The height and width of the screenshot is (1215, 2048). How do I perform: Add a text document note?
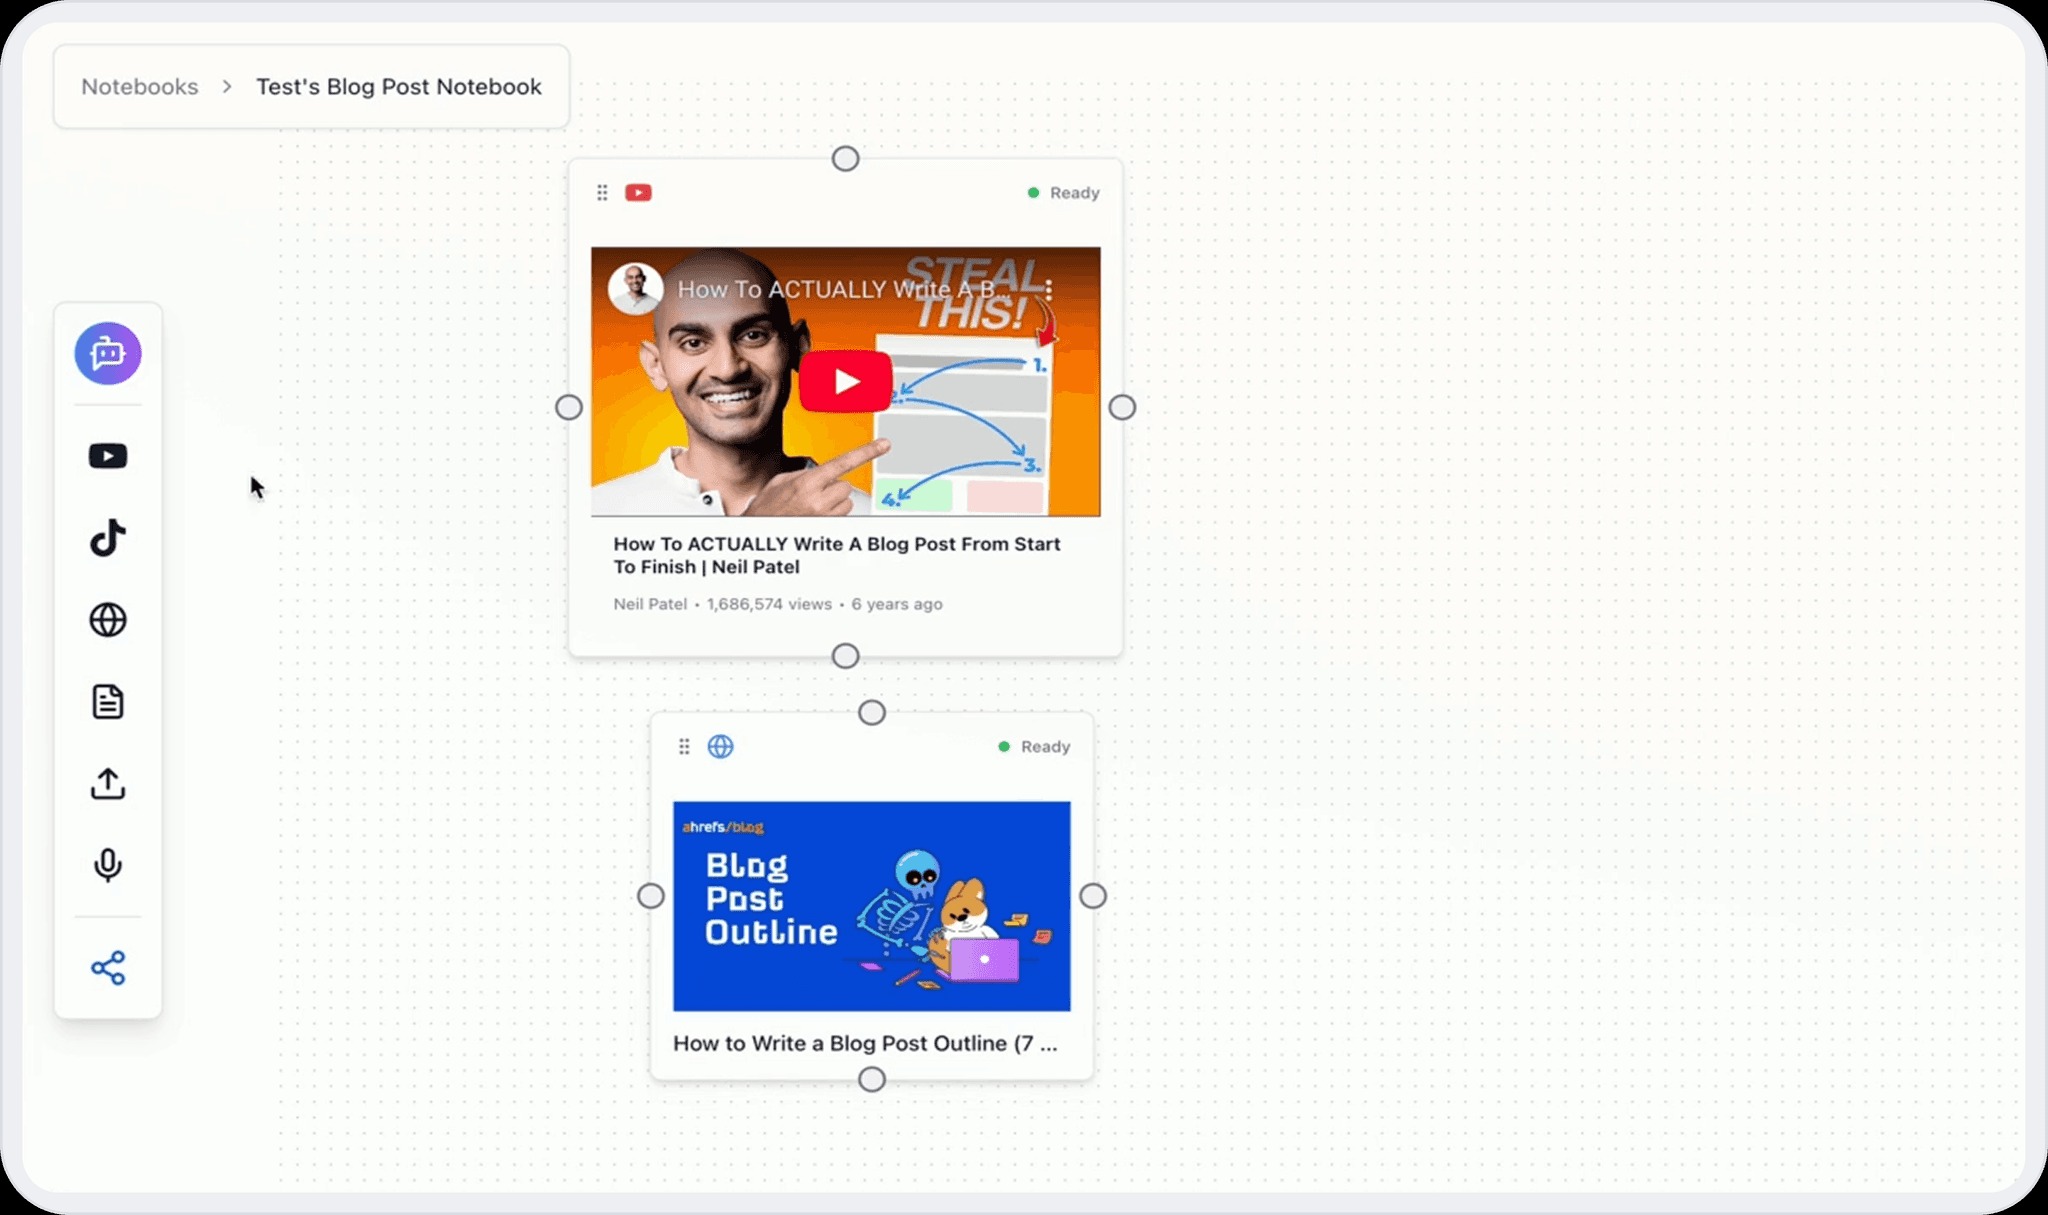coord(108,702)
